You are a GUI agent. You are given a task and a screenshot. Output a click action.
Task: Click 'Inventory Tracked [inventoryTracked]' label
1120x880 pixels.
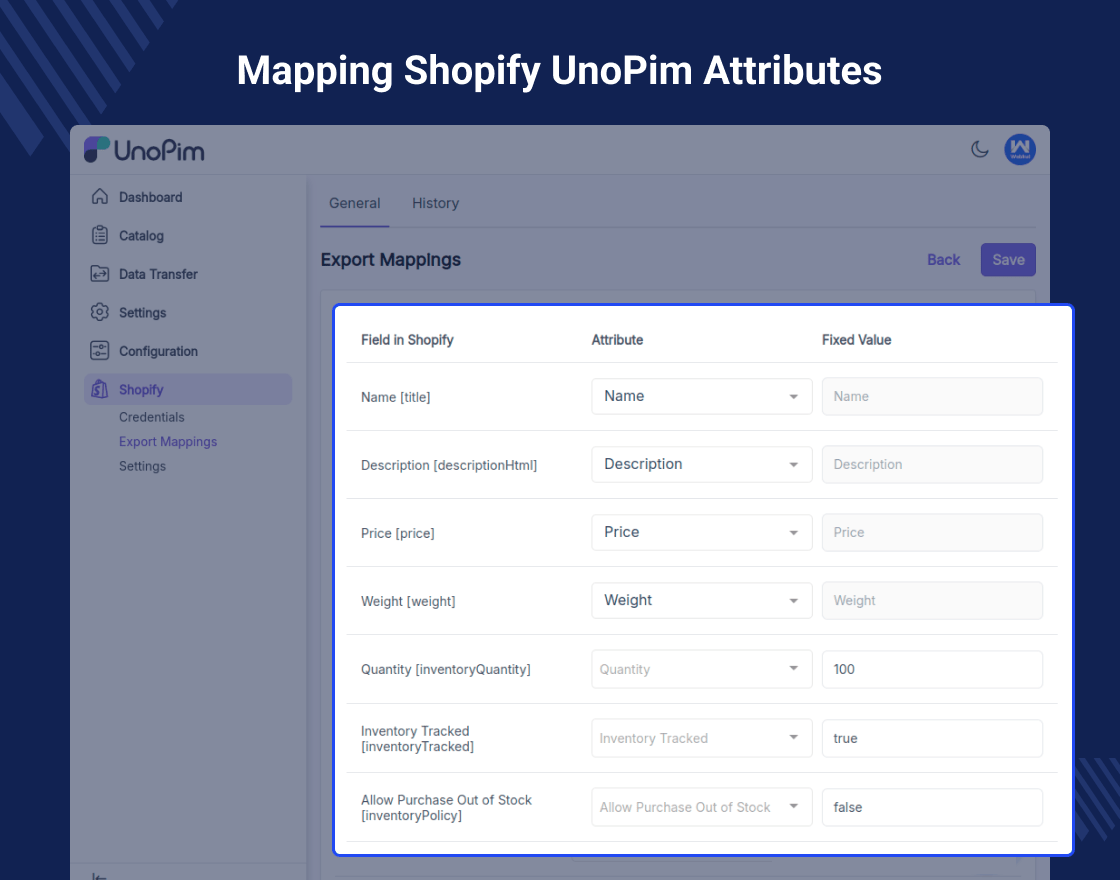[417, 739]
